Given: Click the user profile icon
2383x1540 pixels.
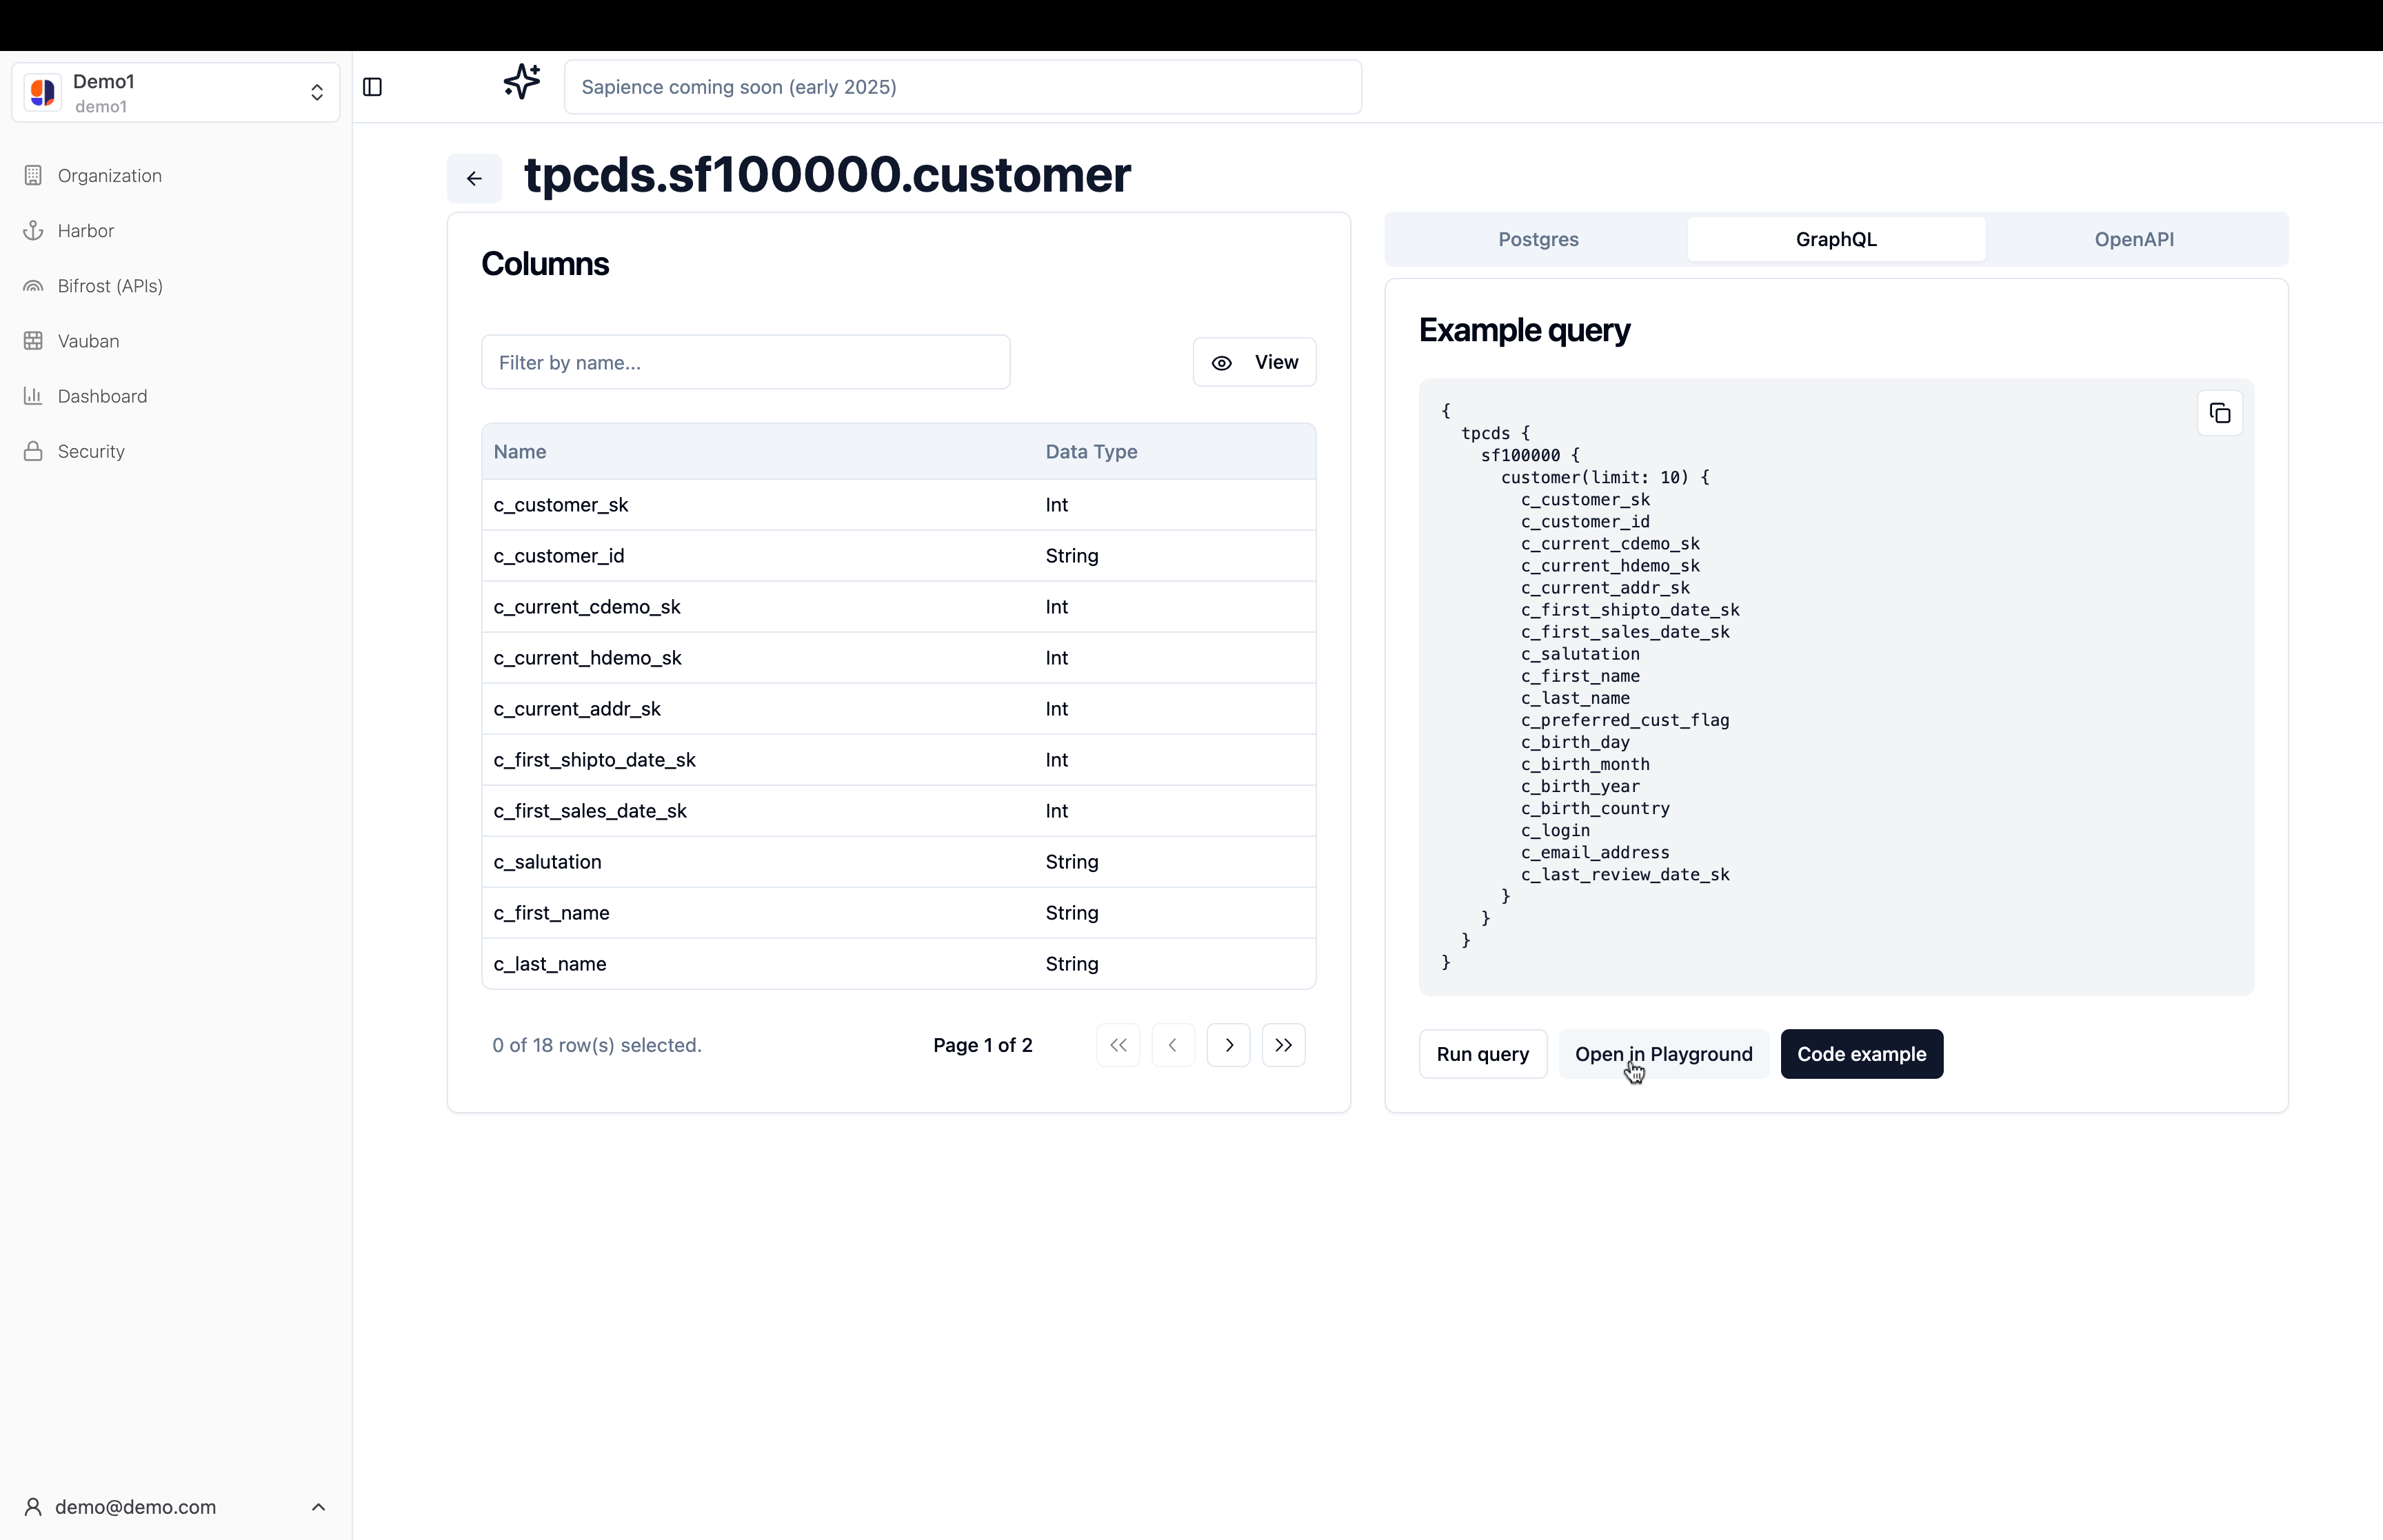Looking at the screenshot, I should tap(33, 1506).
